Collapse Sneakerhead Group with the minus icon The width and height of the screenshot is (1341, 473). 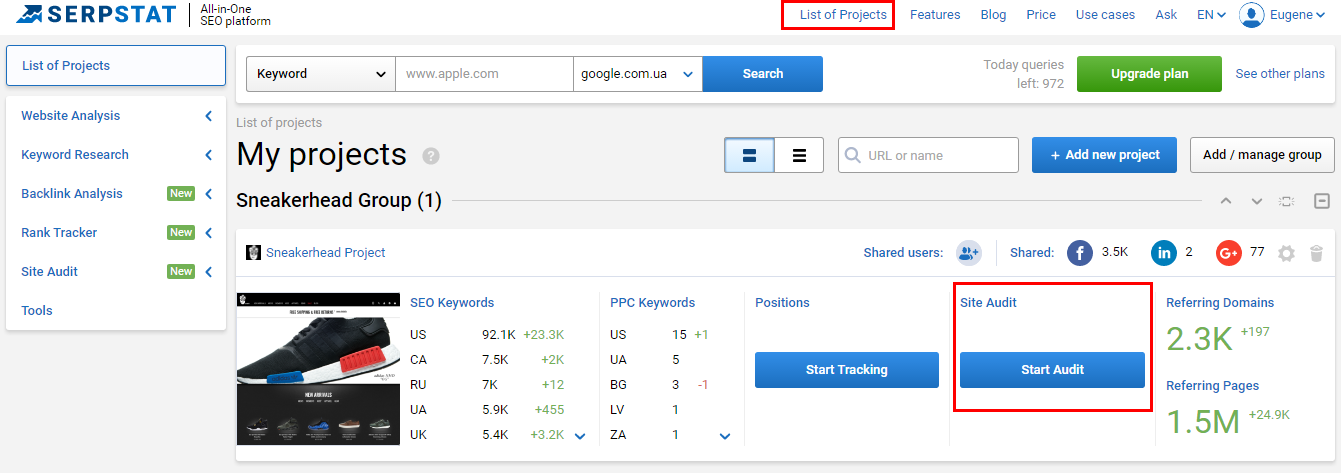[1322, 201]
